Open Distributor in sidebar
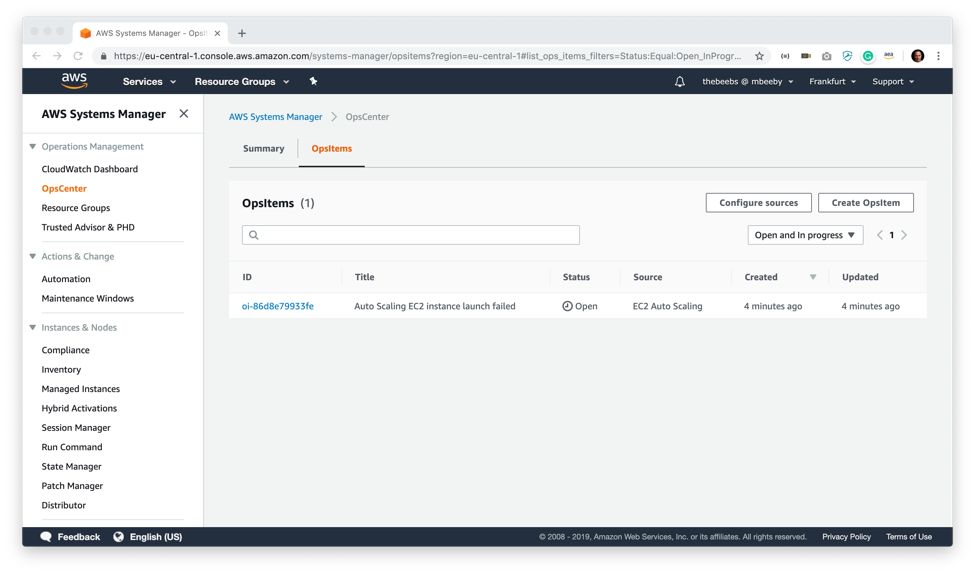This screenshot has width=974, height=572. [x=63, y=506]
